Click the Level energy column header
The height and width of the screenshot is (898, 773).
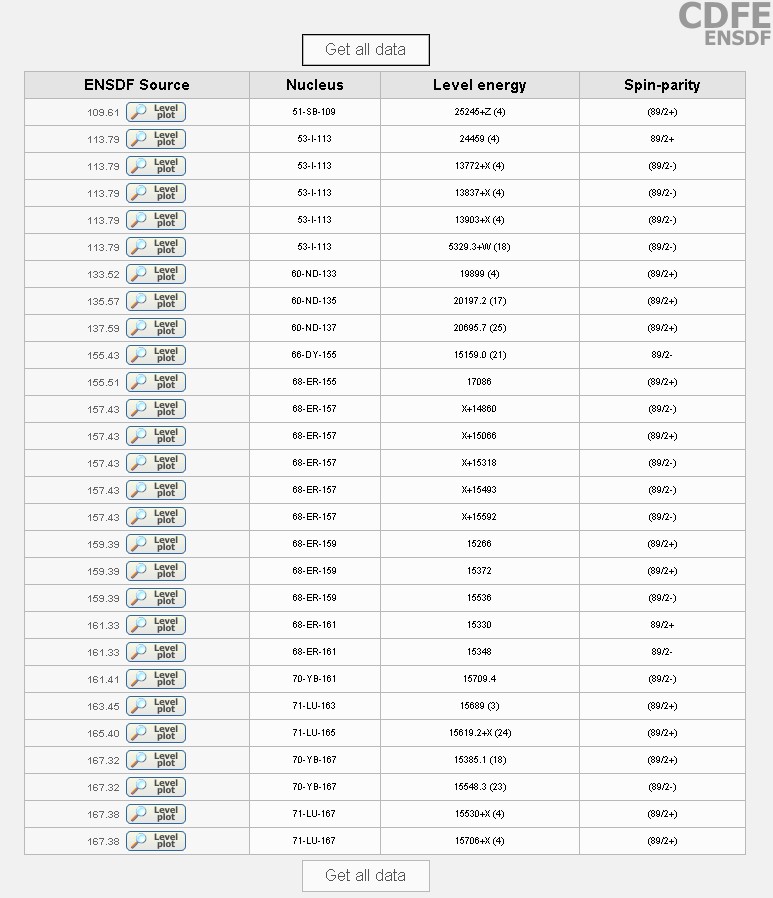[x=480, y=85]
